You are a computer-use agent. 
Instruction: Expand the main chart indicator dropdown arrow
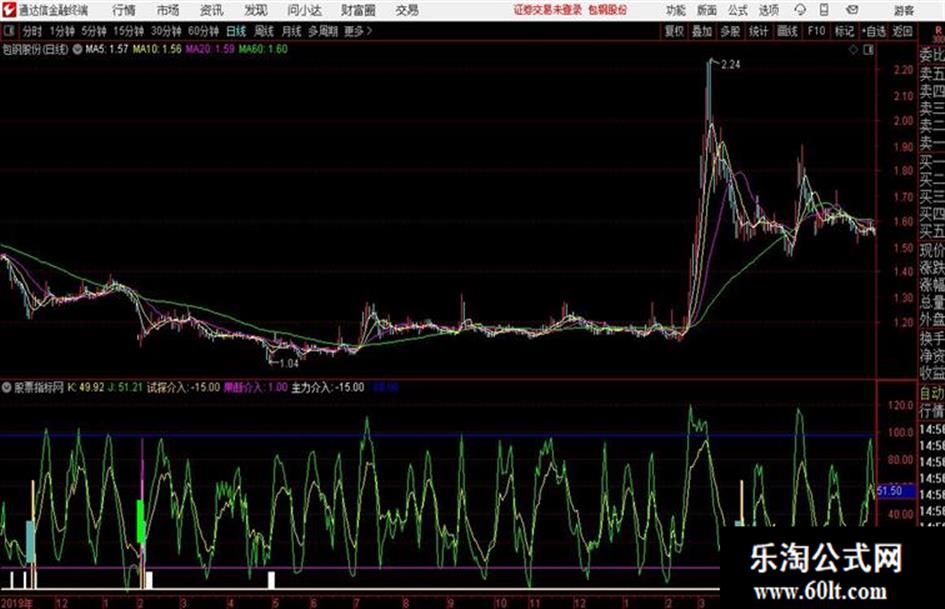77,49
